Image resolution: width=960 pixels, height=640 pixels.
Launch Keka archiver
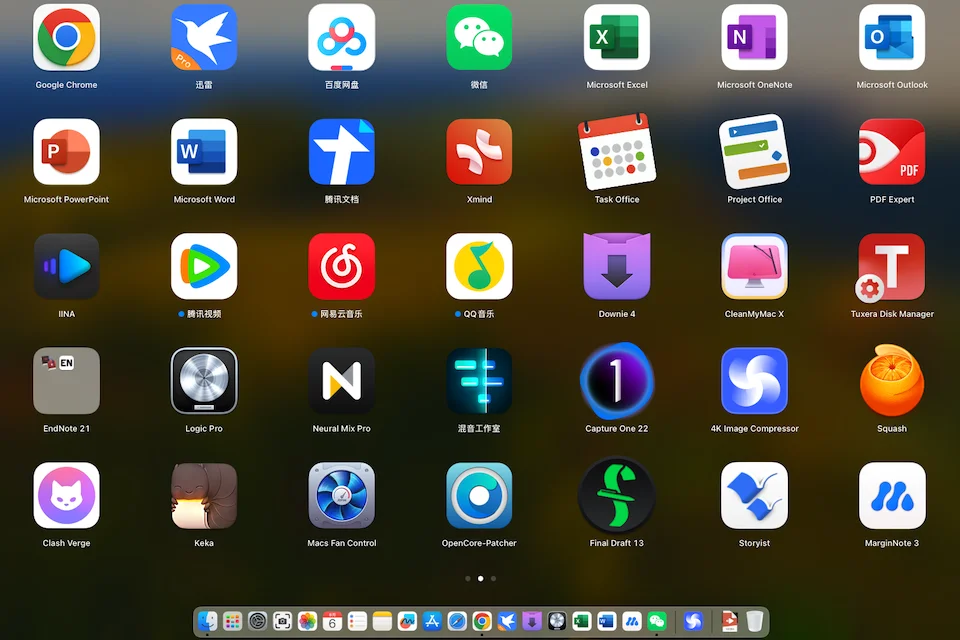(204, 495)
